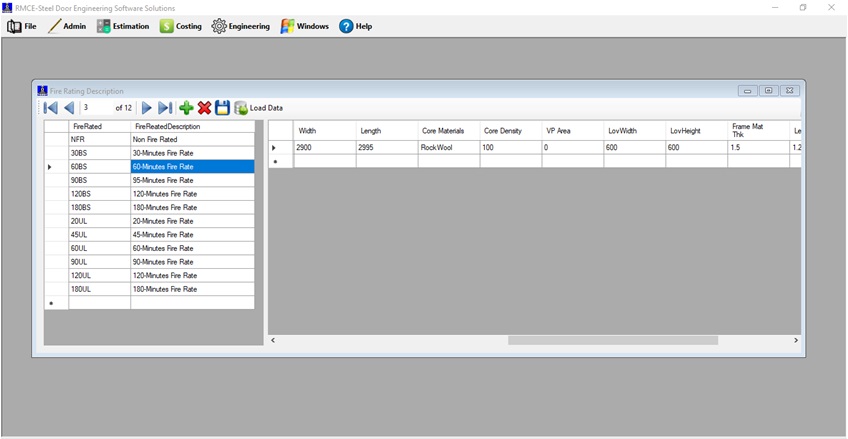
Task: Open the Windows menu
Action: pyautogui.click(x=304, y=26)
